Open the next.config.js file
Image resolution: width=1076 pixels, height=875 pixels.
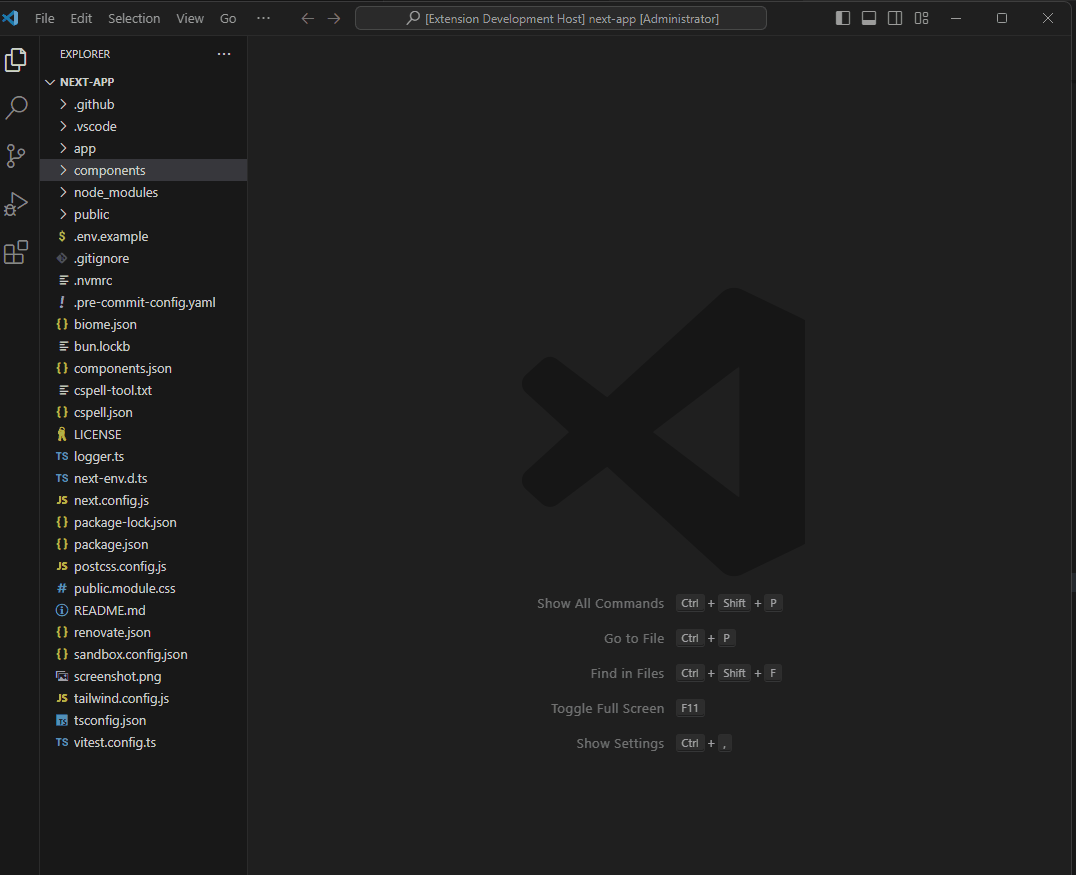(x=143, y=500)
